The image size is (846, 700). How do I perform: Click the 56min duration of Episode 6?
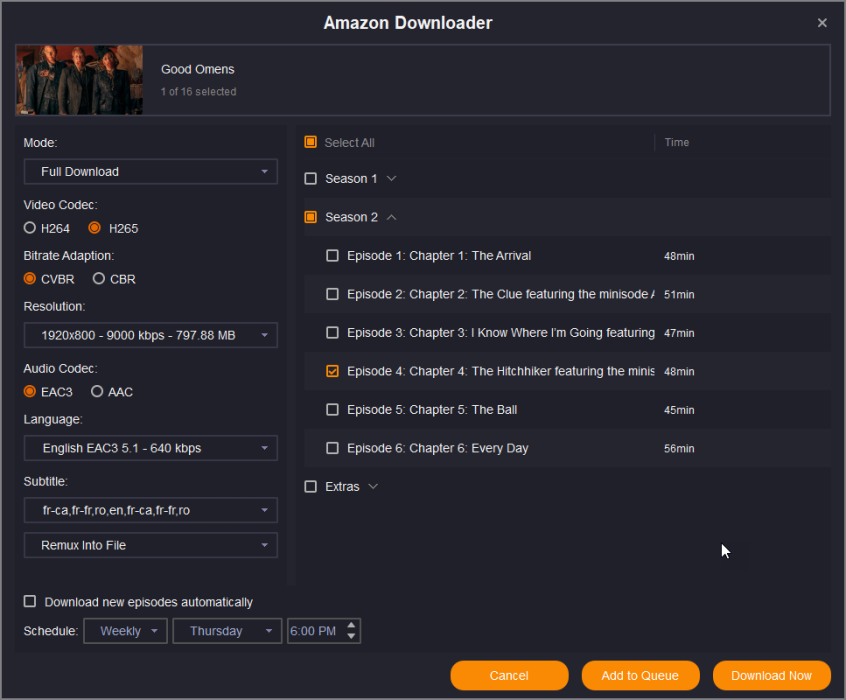[679, 448]
